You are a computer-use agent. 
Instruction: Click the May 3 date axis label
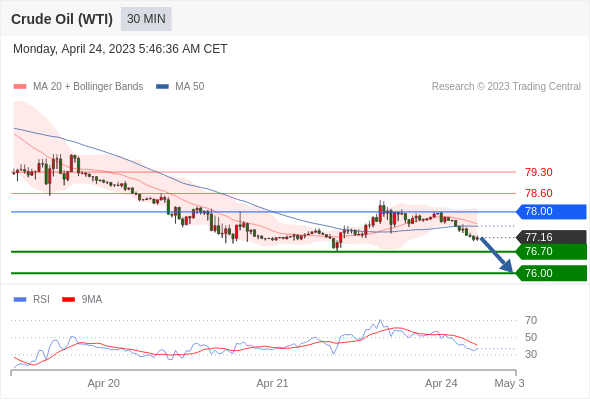coord(509,383)
